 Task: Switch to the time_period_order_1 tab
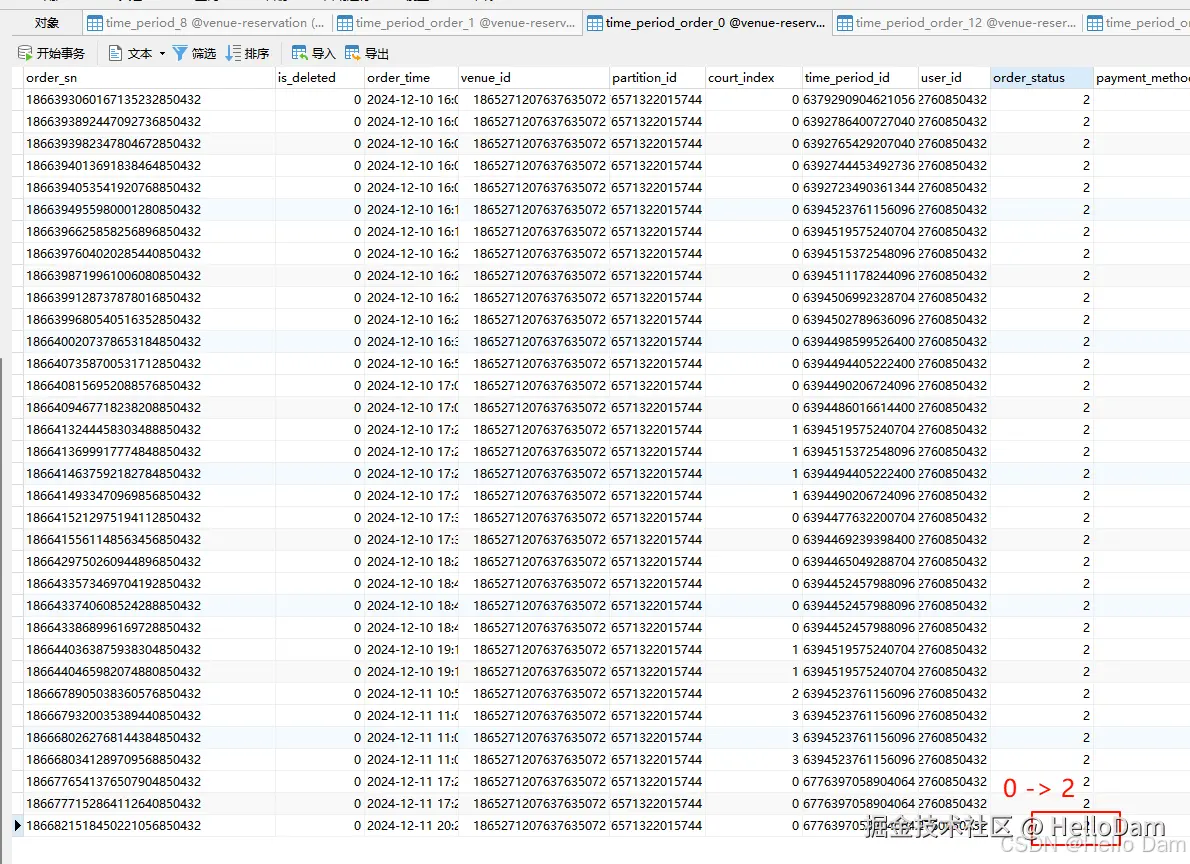[x=457, y=23]
